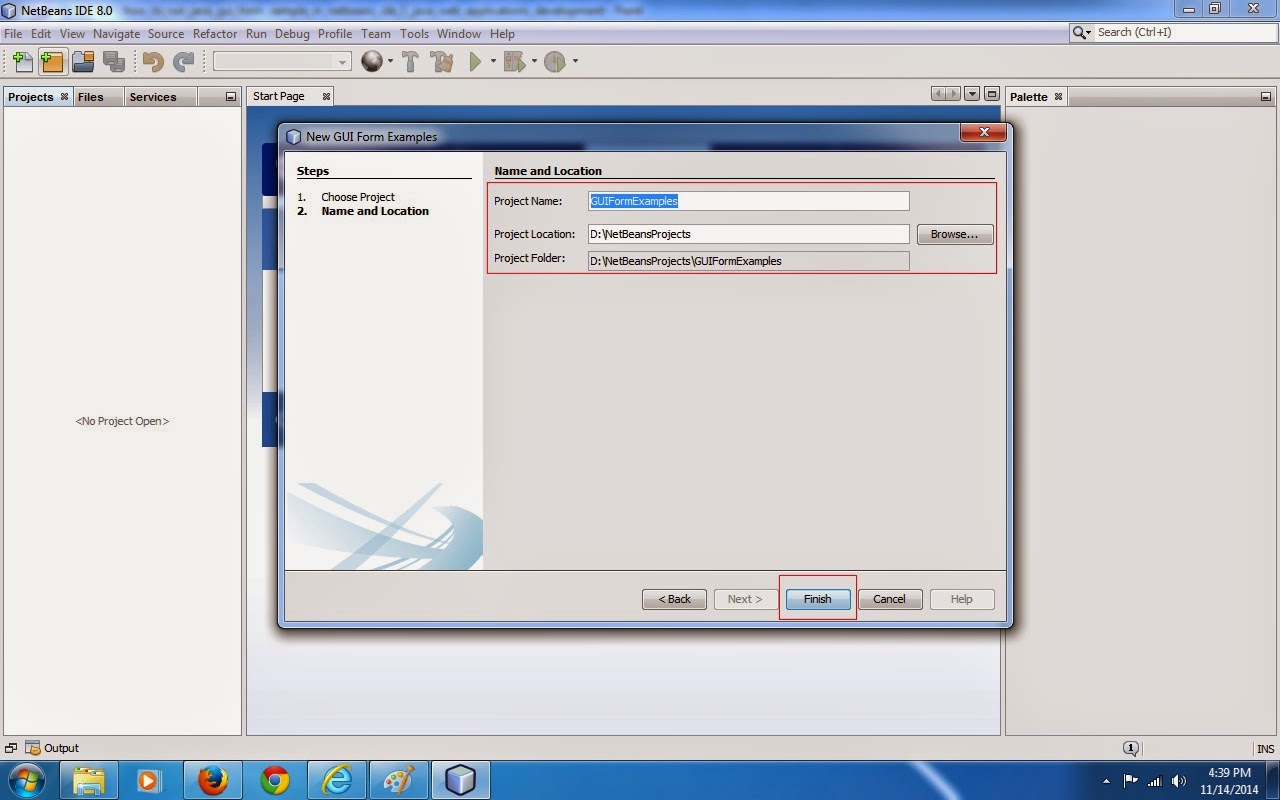Open the Run menu
1280x800 pixels.
coord(256,34)
